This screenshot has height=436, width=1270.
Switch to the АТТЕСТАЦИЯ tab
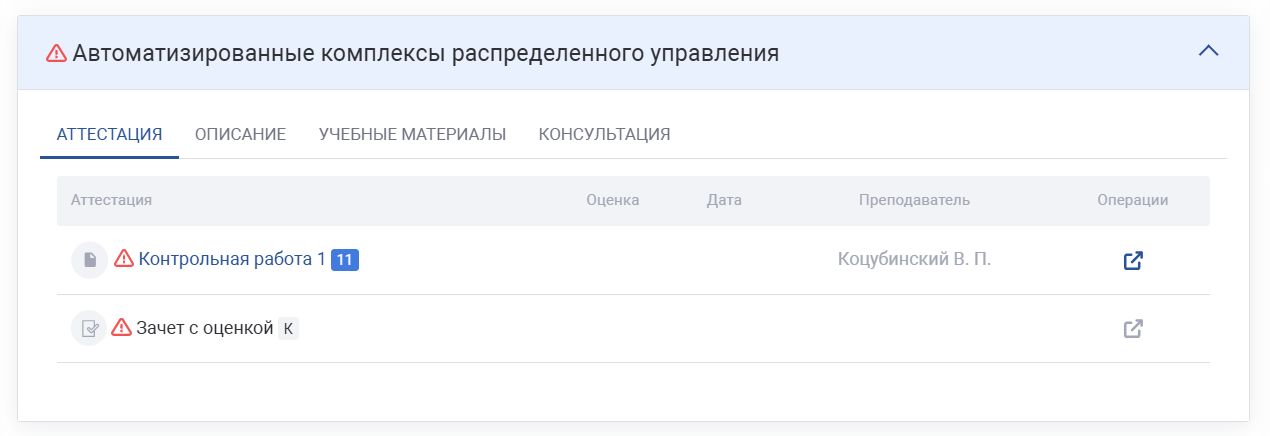coord(109,134)
